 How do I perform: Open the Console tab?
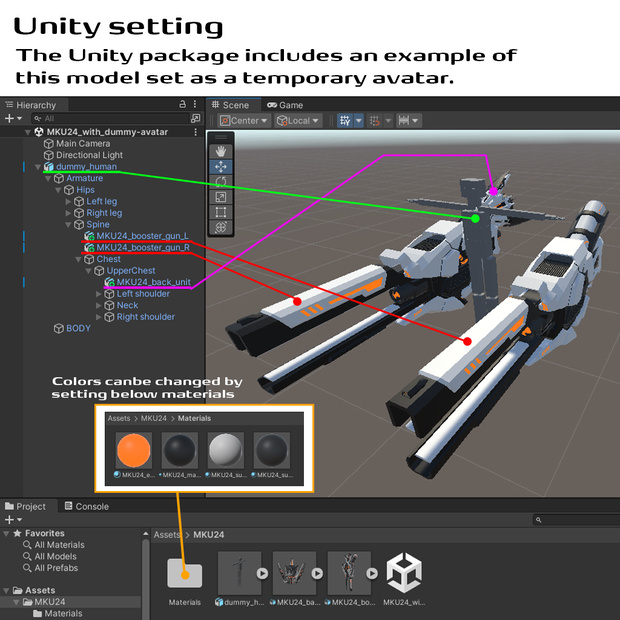[x=86, y=507]
